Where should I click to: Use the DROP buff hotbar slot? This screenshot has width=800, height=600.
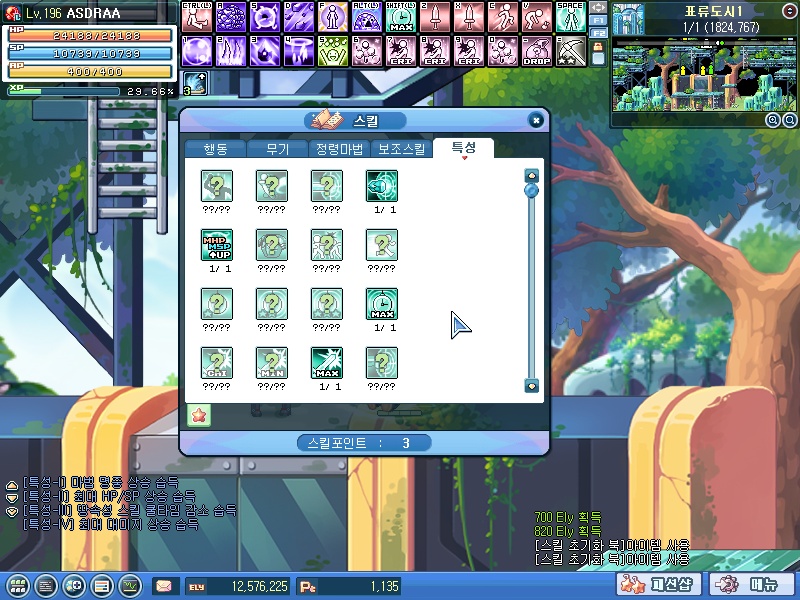pos(537,51)
